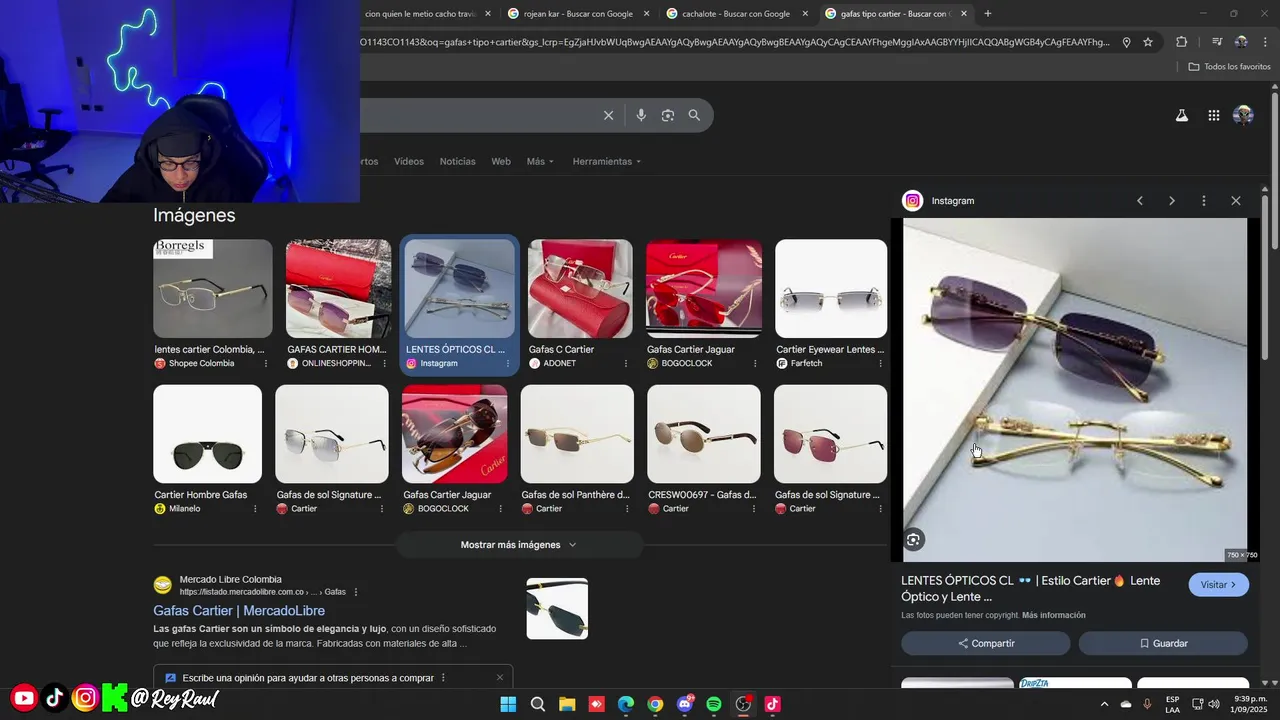1280x720 pixels.
Task: Open Google apps grid
Action: [1213, 115]
